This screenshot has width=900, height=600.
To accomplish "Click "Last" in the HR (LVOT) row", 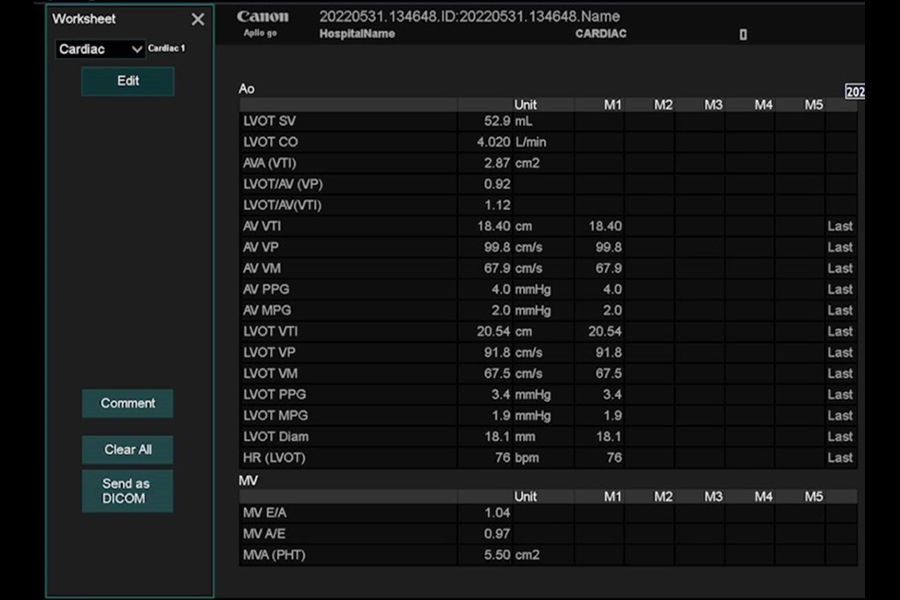I will coord(840,458).
